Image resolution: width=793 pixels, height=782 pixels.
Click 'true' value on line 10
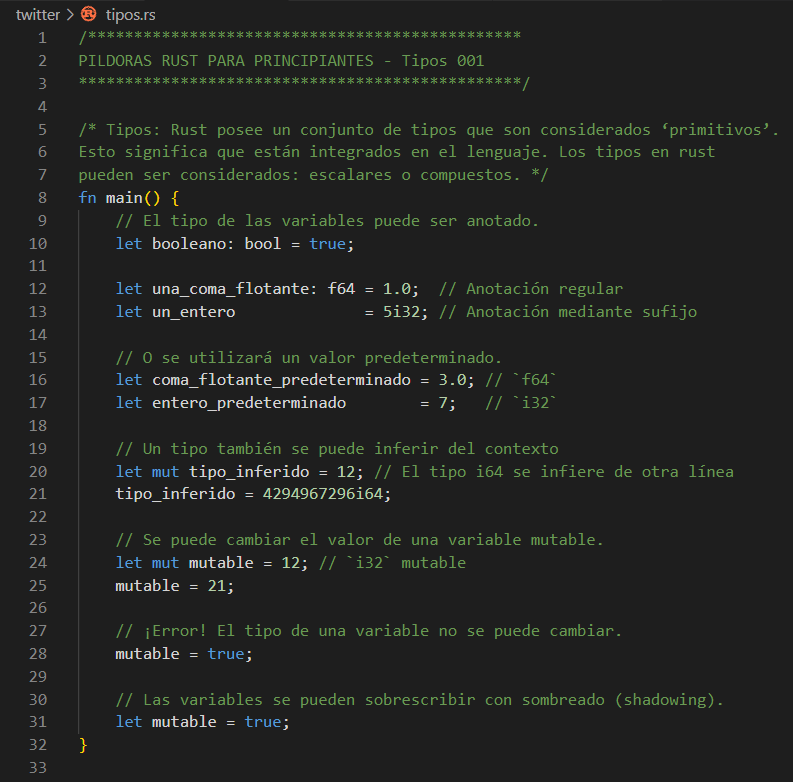click(327, 244)
